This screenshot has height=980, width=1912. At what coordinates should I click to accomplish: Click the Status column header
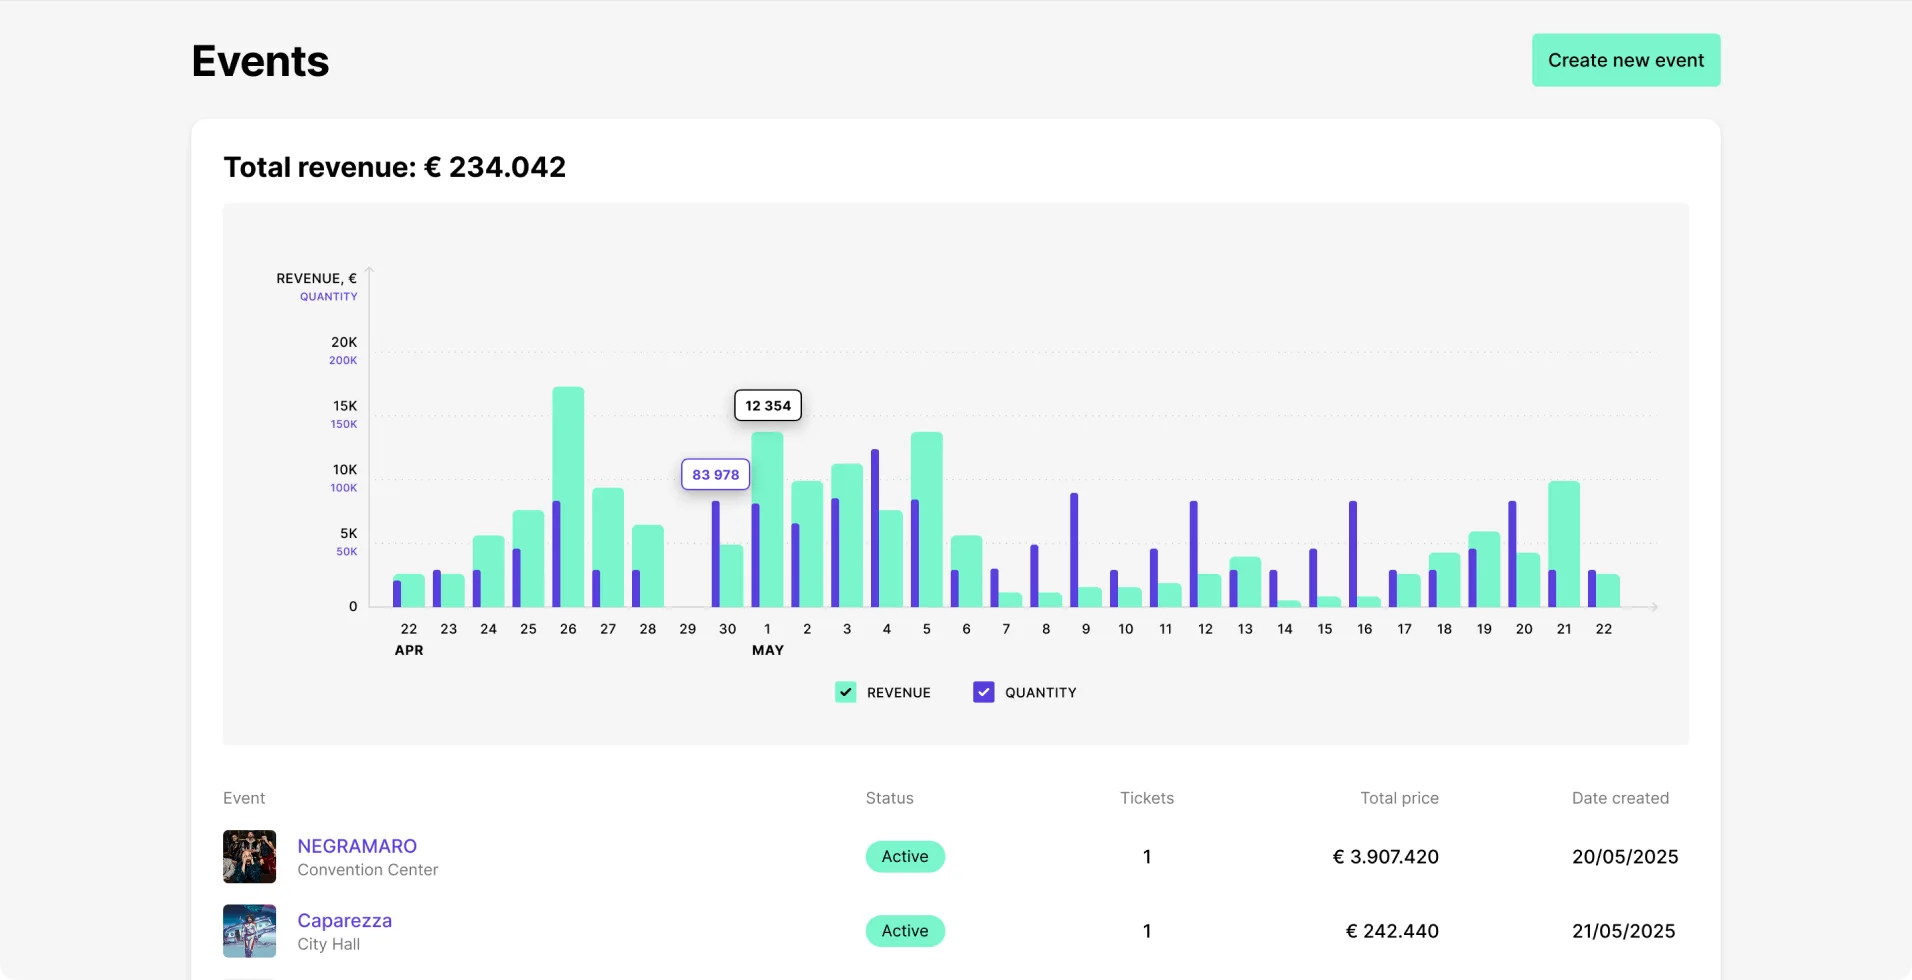click(890, 798)
